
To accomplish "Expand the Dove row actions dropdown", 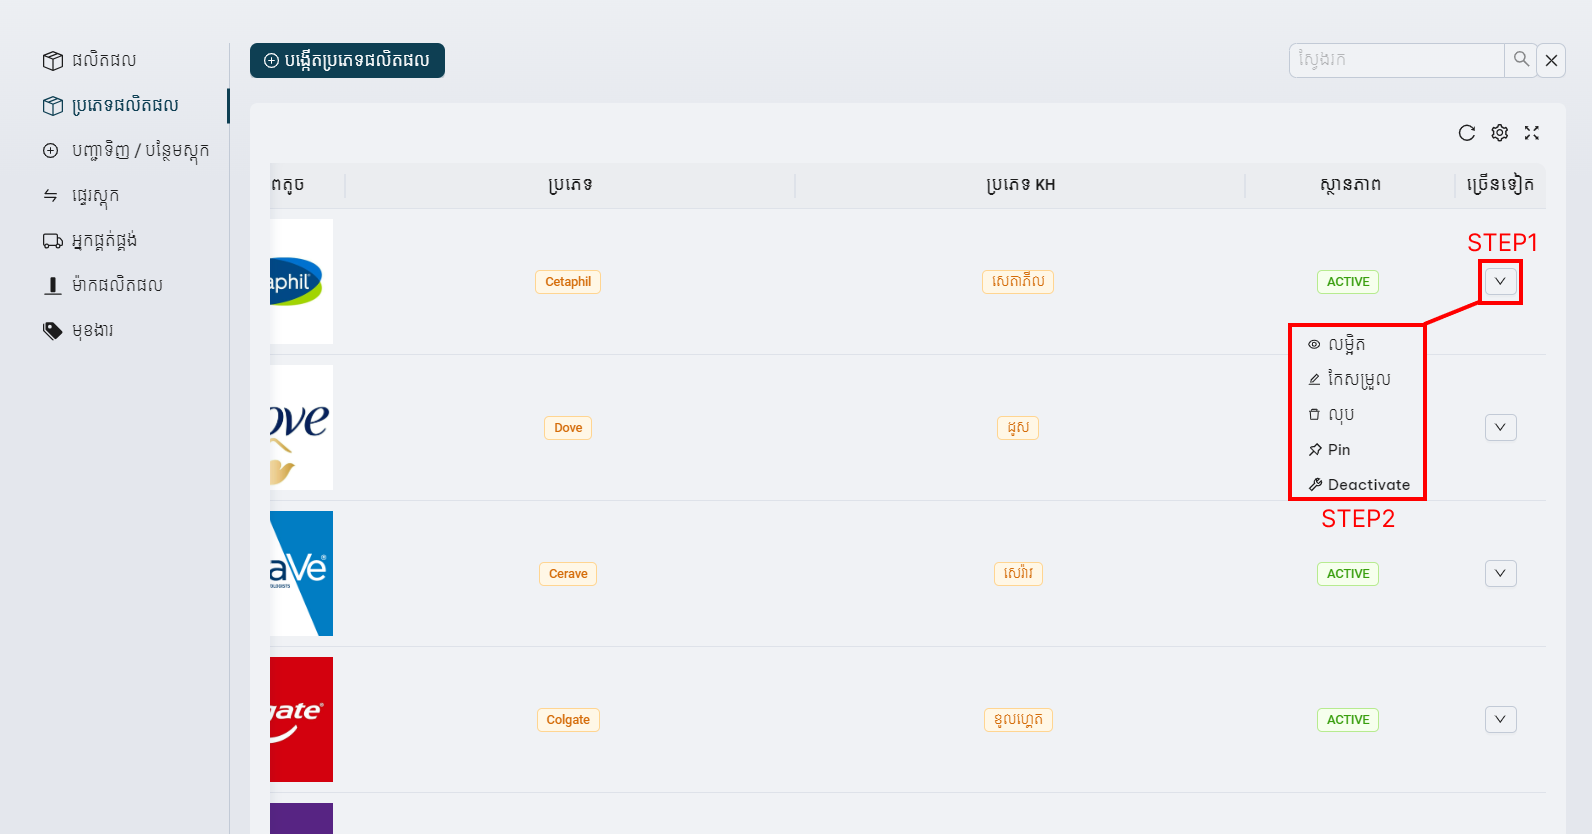I will (1500, 428).
